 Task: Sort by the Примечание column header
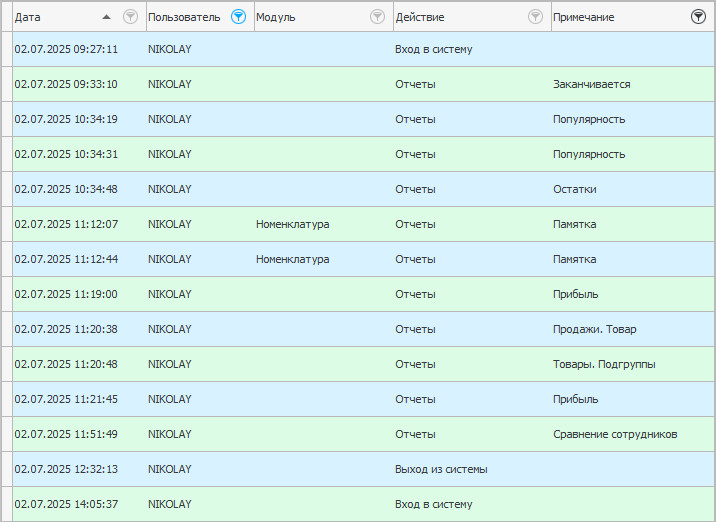583,17
